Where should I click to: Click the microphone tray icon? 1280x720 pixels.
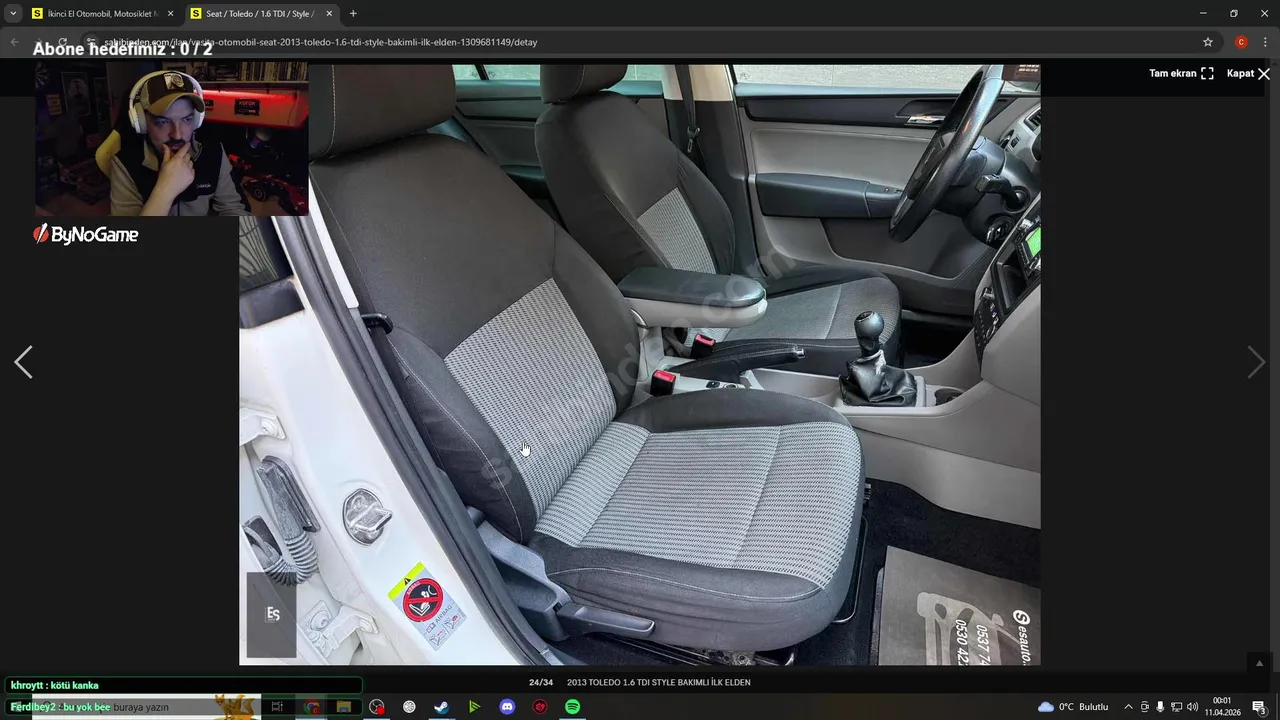click(1160, 707)
